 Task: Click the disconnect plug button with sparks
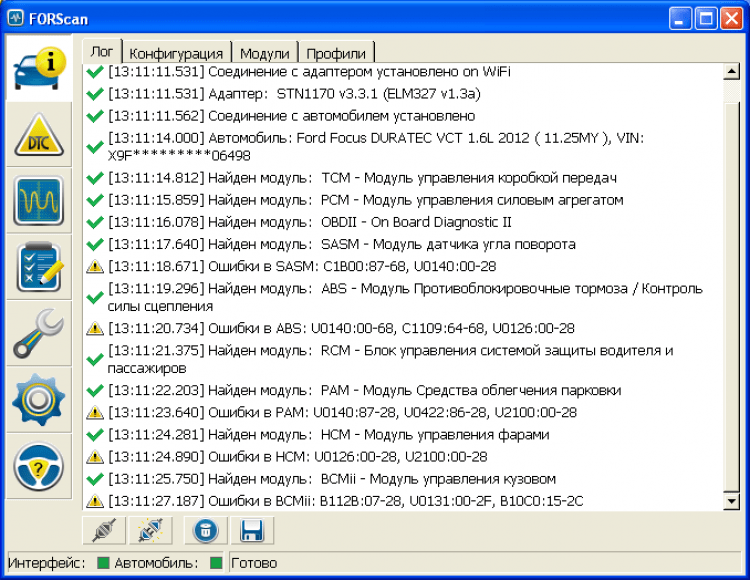click(151, 530)
